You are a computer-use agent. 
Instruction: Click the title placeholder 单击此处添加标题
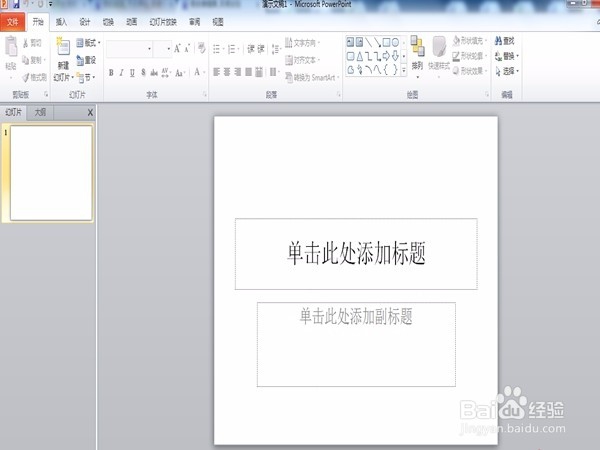(356, 254)
